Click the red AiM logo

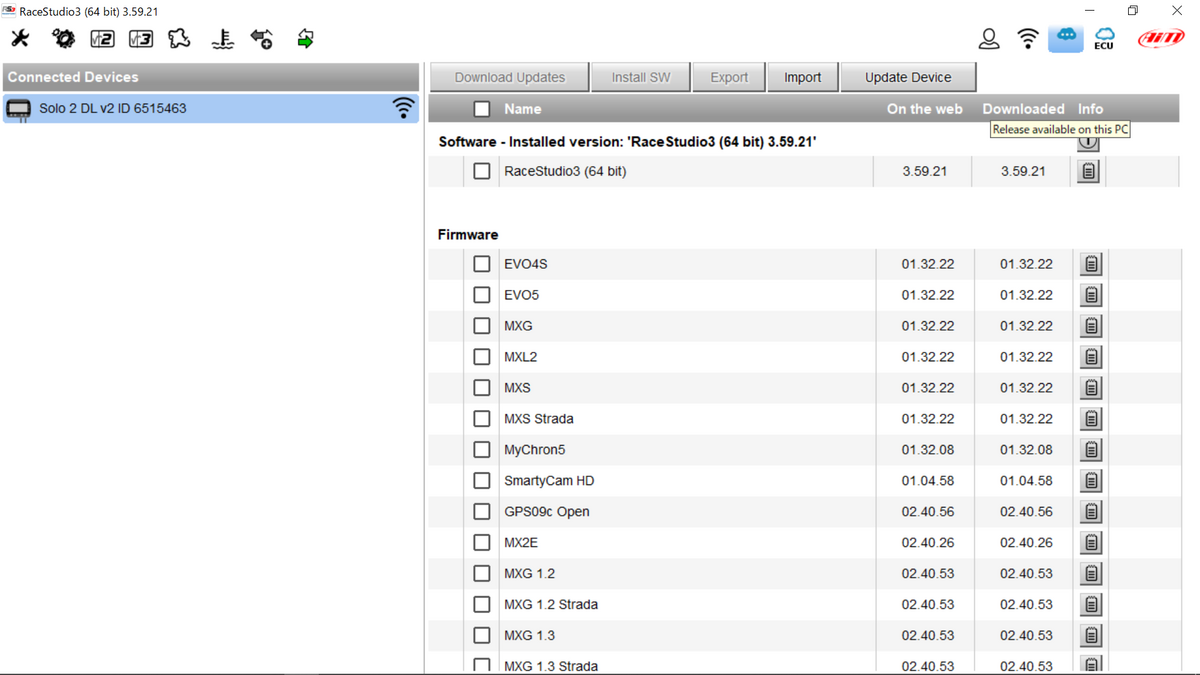coord(1161,38)
